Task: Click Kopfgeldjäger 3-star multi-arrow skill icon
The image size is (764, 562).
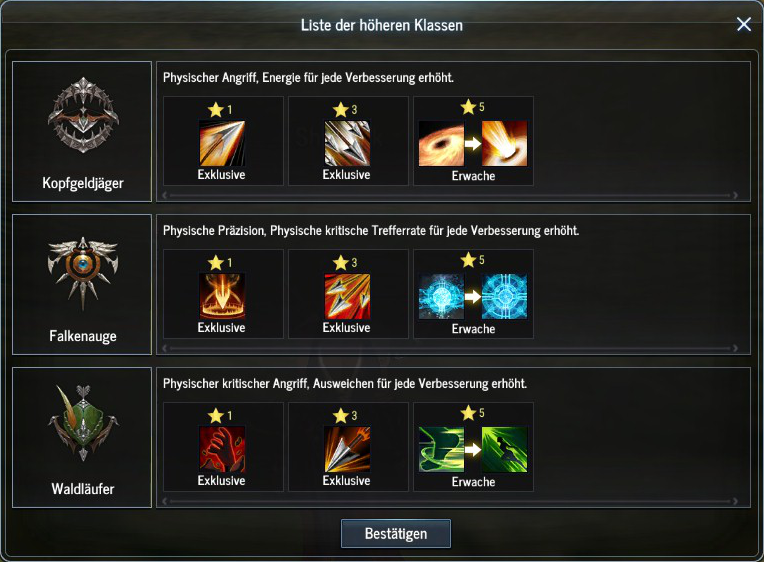Action: [347, 144]
